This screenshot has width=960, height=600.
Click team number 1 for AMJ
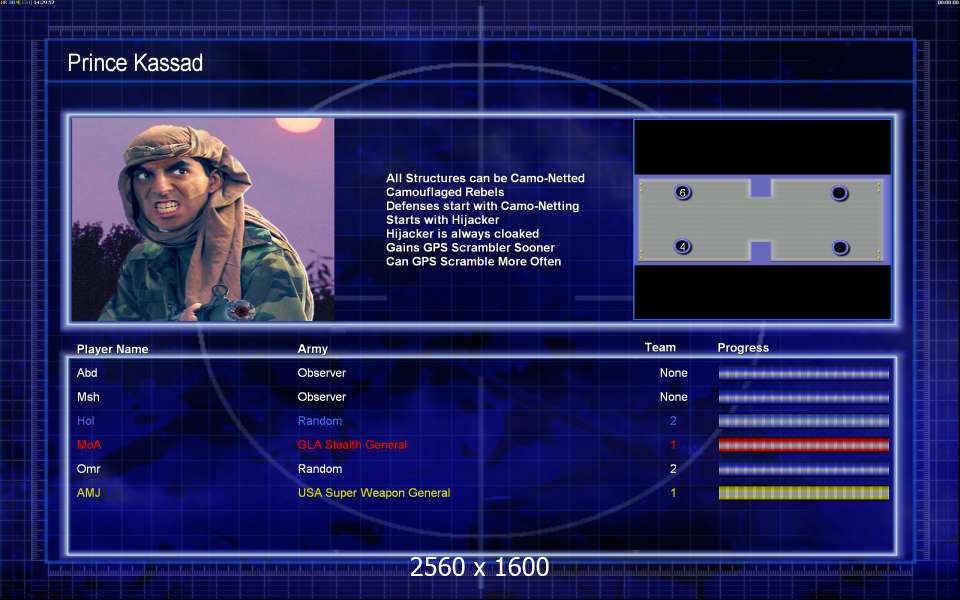(673, 493)
